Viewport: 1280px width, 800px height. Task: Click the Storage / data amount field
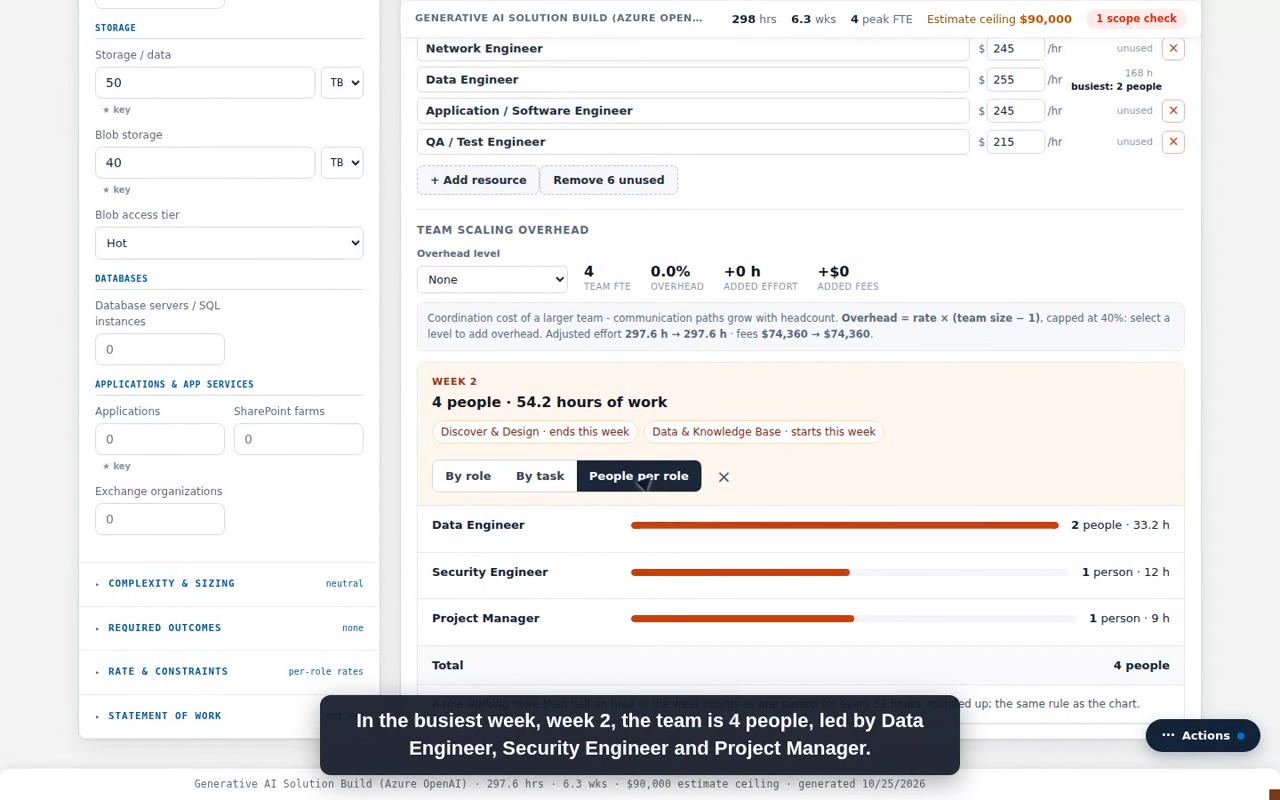click(205, 83)
